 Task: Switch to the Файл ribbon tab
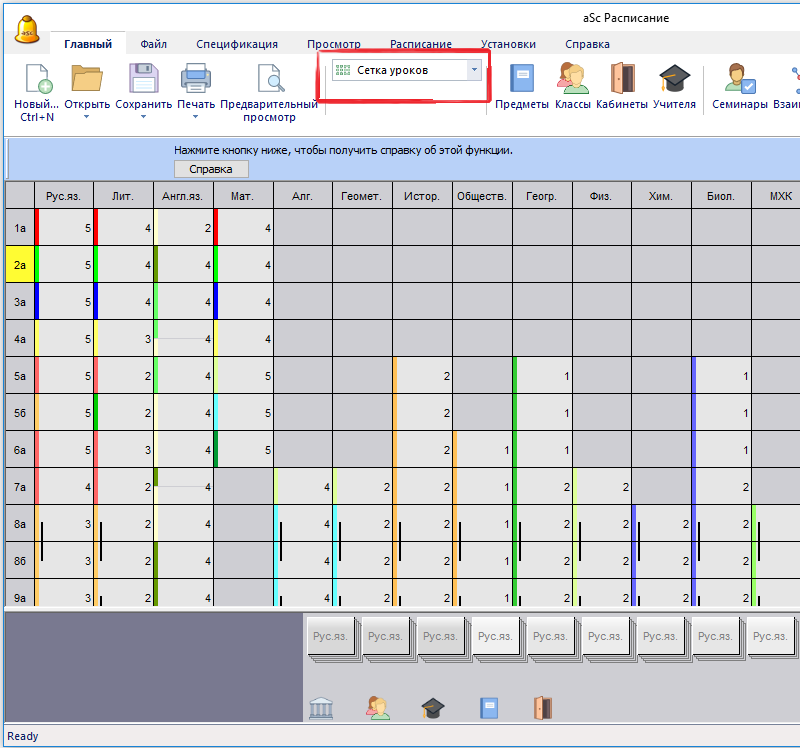[153, 44]
